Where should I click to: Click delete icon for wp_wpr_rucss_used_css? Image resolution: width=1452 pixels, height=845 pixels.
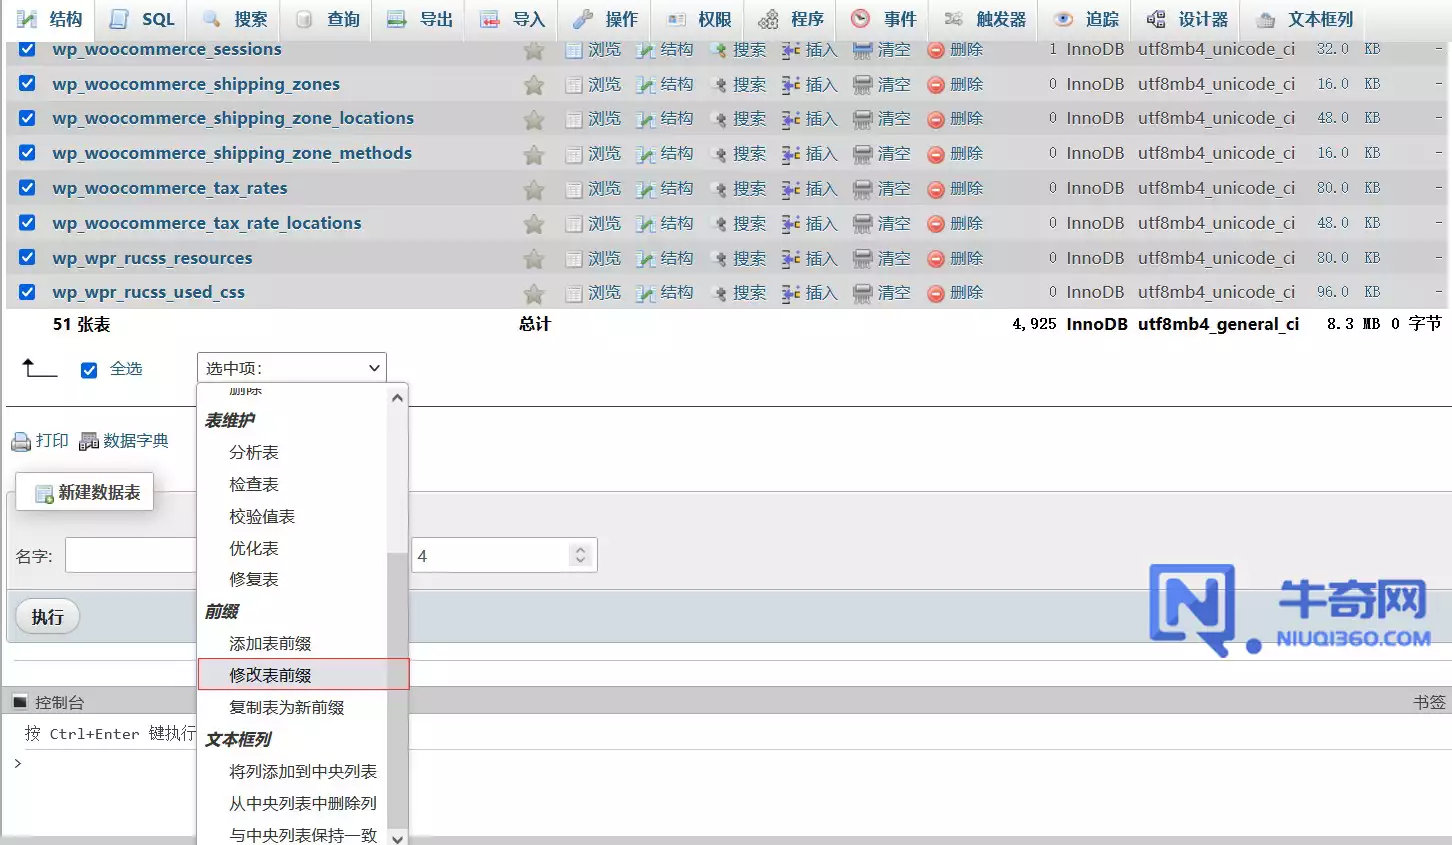(x=936, y=293)
